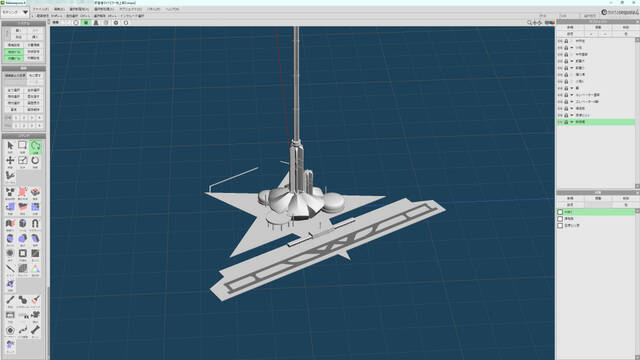Open the Primitive shapes tool
640x360 pixels.
click(x=10, y=192)
